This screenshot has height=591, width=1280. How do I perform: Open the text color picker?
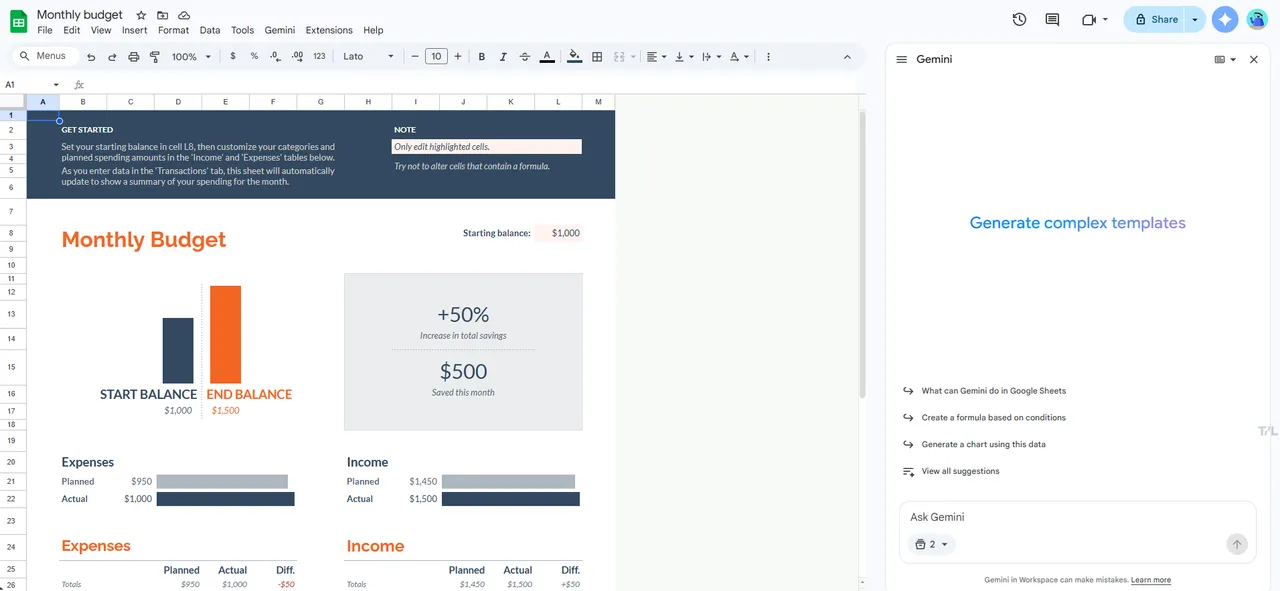click(x=547, y=57)
